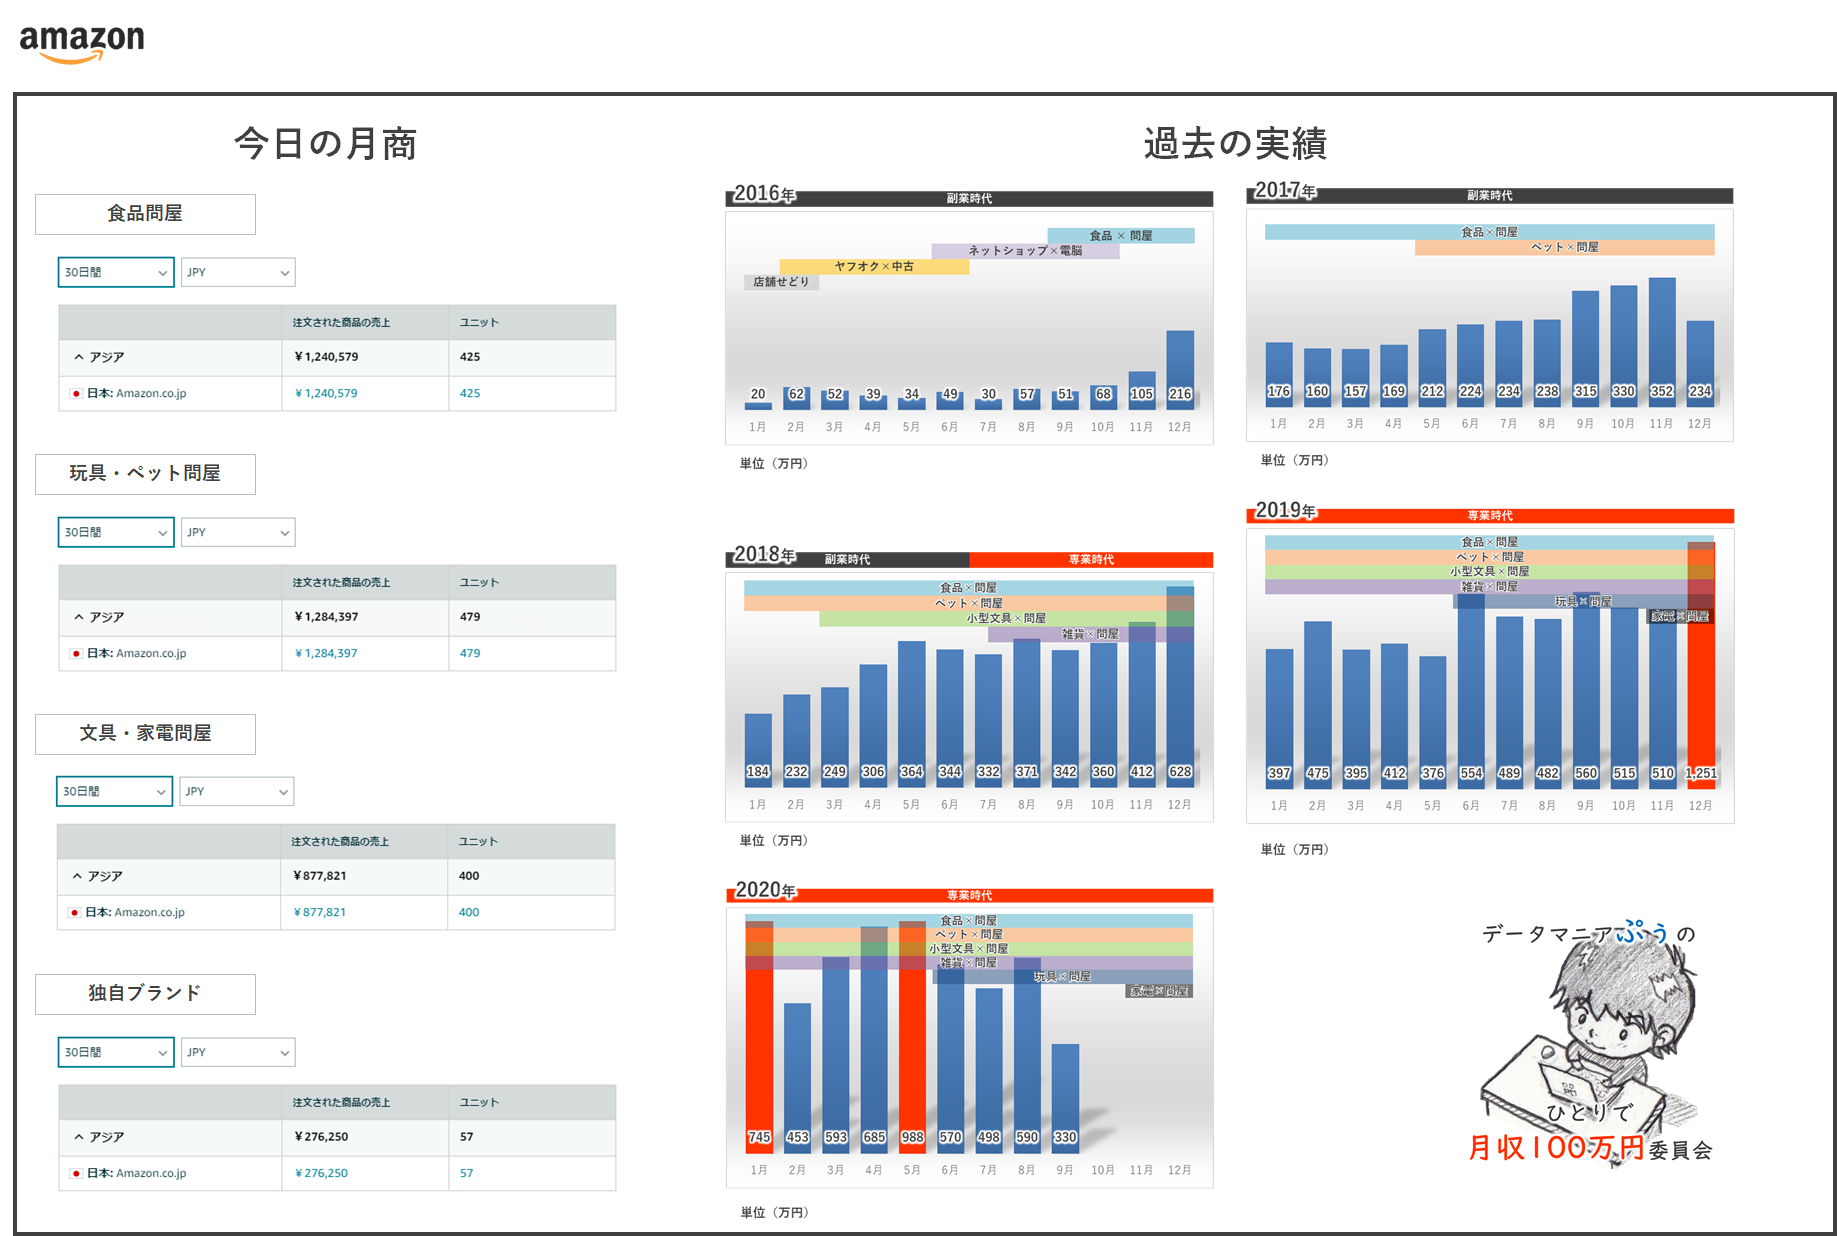
Task: Click the 過去の実績 title
Action: coord(1235,144)
